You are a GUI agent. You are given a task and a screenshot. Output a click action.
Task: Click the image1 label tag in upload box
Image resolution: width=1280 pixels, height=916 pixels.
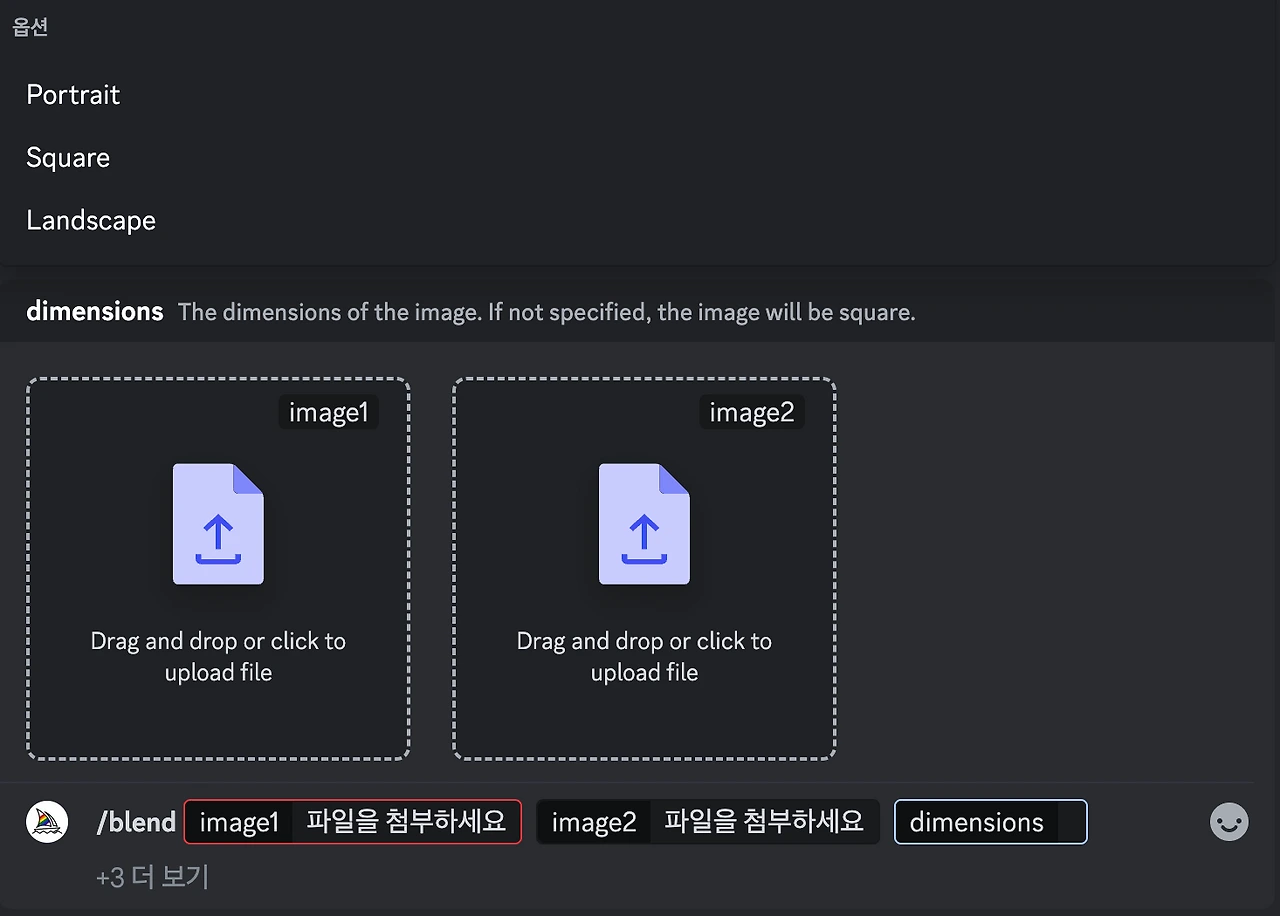[329, 412]
